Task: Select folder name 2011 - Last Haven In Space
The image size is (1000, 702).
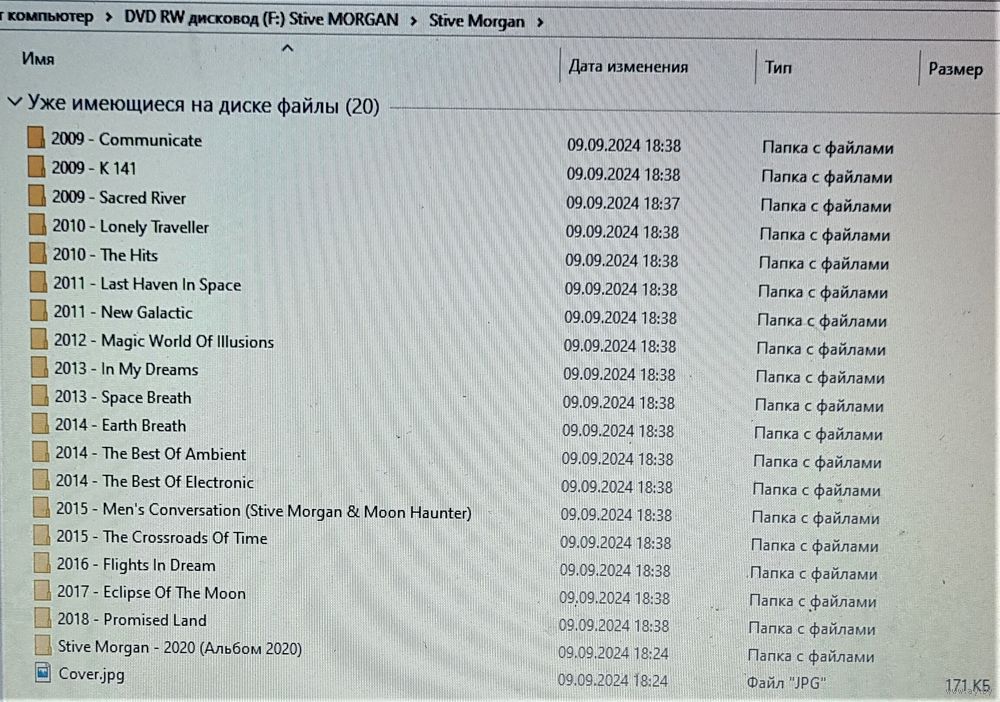Action: point(147,284)
